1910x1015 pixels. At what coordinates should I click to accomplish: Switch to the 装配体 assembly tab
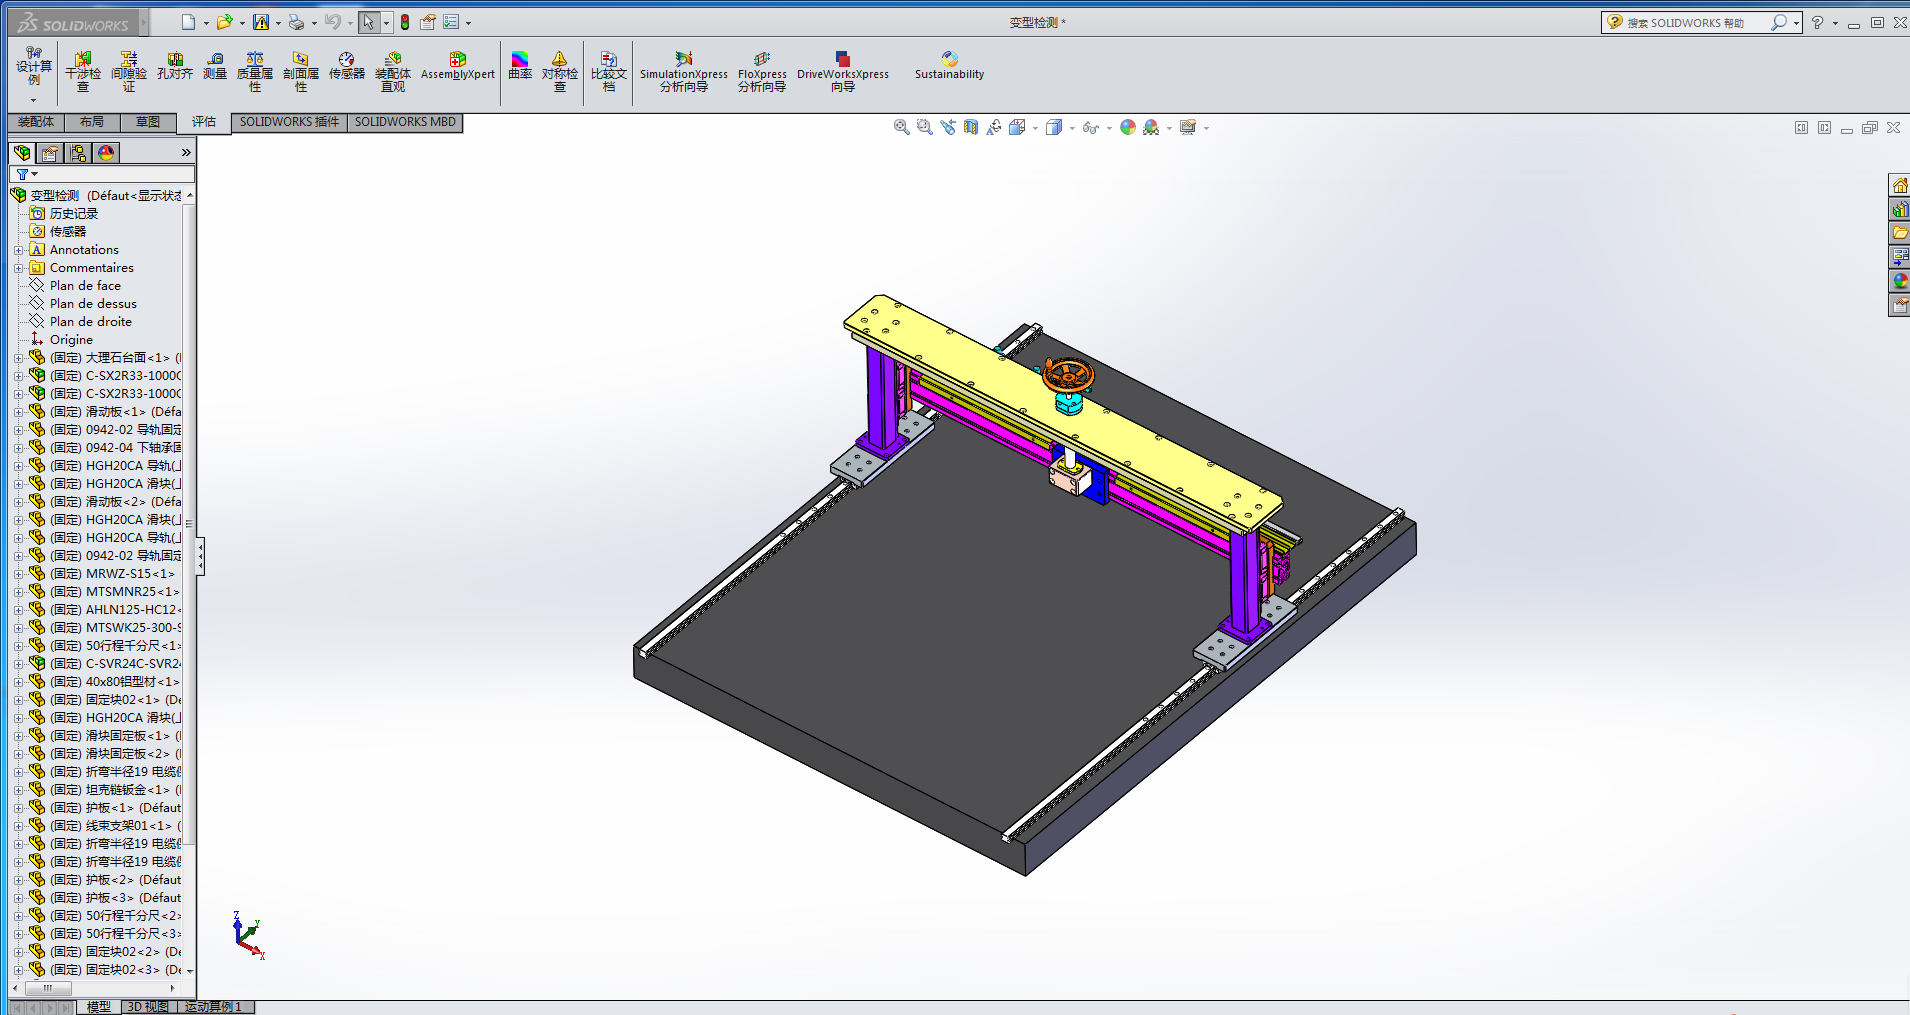pyautogui.click(x=36, y=122)
